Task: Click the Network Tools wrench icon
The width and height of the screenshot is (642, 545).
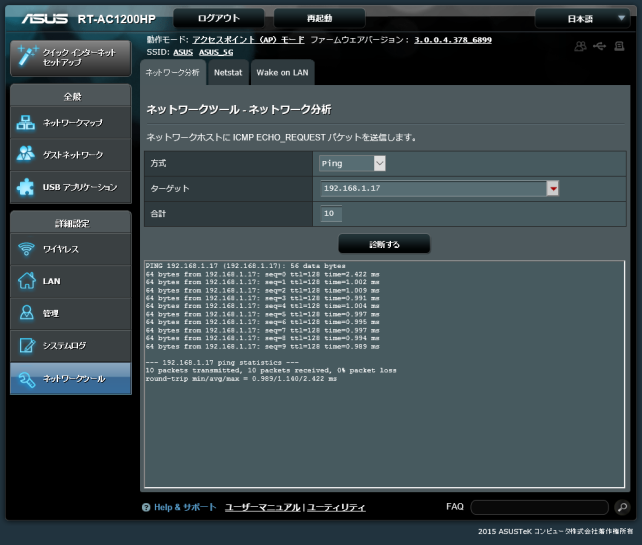Action: point(27,379)
